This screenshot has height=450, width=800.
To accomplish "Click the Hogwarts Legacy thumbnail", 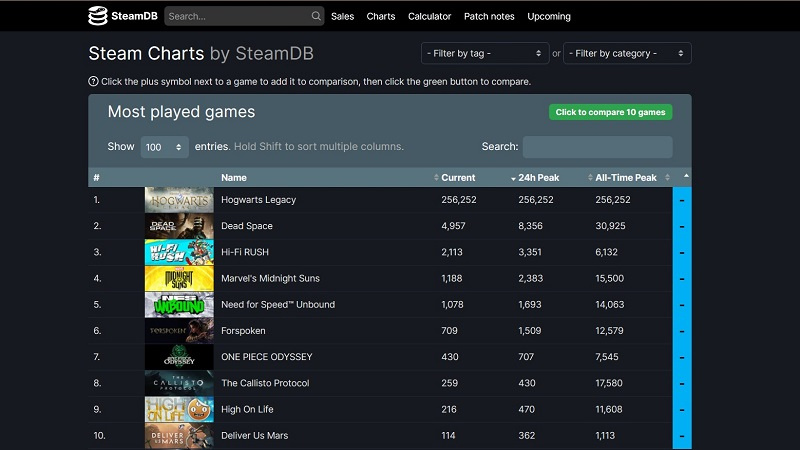I will click(x=179, y=200).
